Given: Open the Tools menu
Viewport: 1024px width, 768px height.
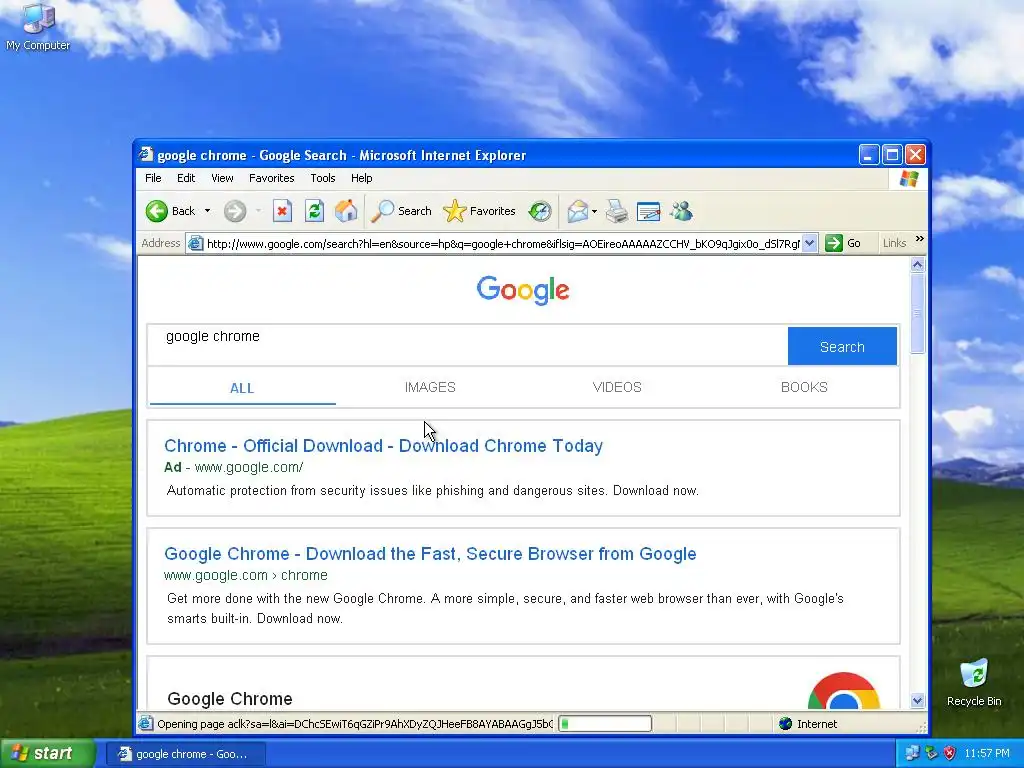Looking at the screenshot, I should point(323,178).
